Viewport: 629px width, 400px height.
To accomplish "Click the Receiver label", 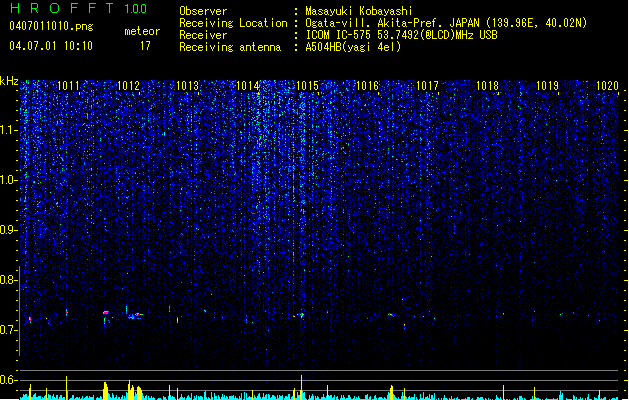I will [203, 35].
